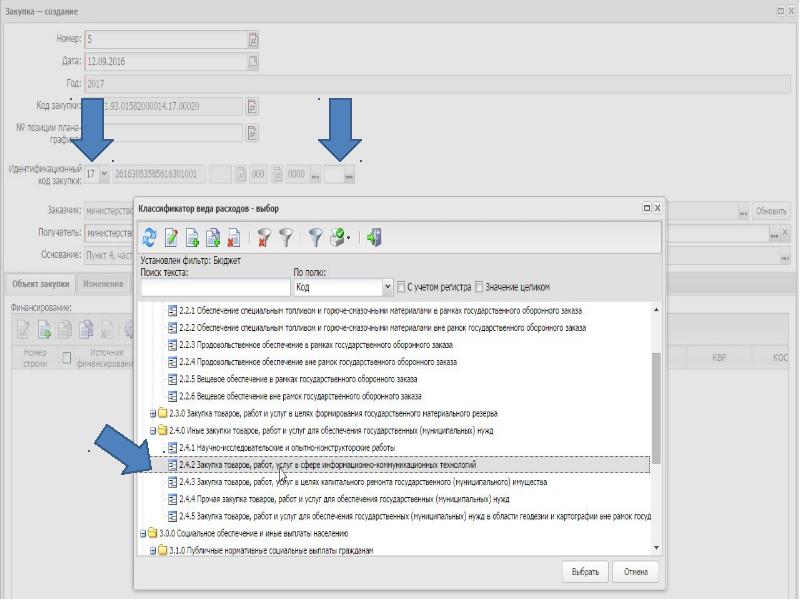Click the create copy of record icon
This screenshot has height=600, width=800.
[213, 237]
